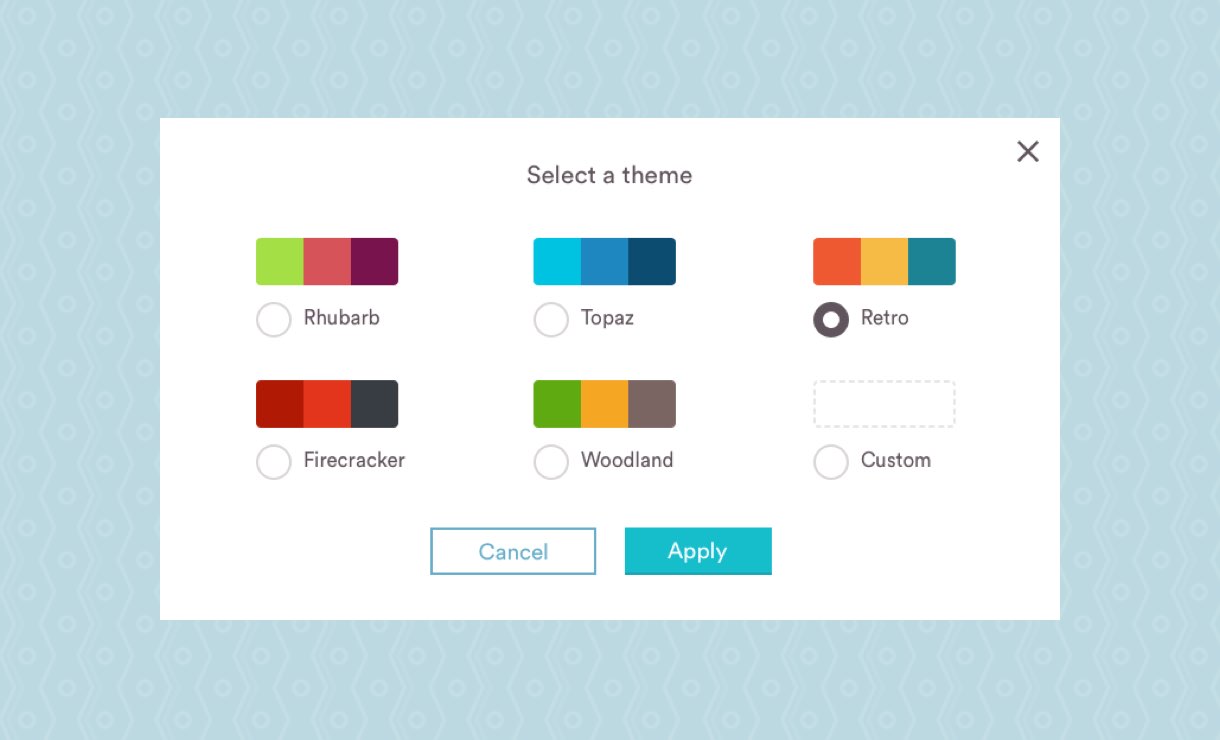Select the Rhubarb radio button
The height and width of the screenshot is (740, 1220).
point(274,320)
